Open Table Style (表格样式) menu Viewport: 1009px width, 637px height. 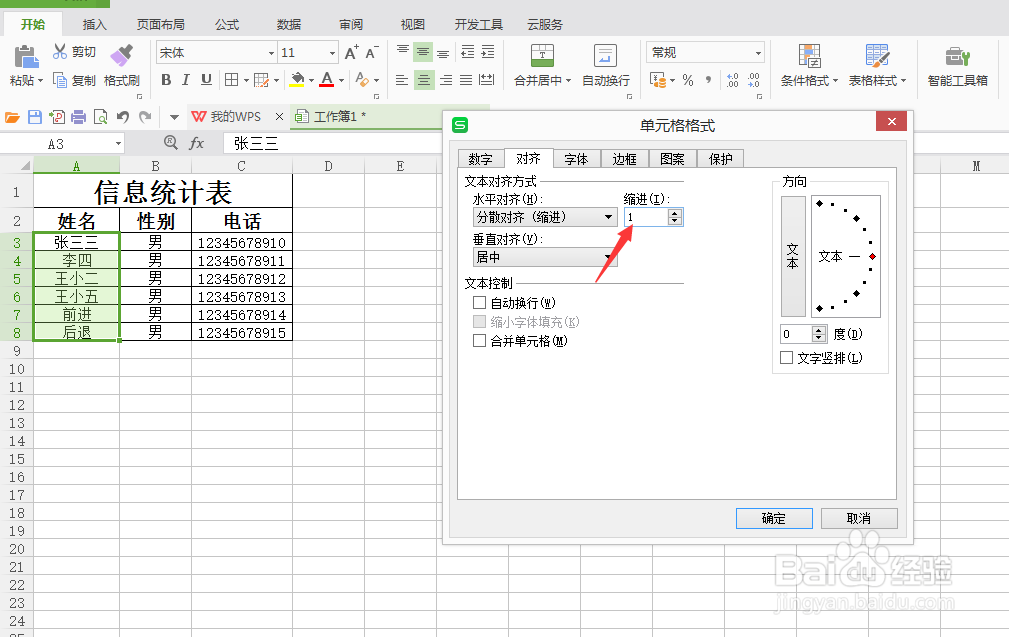tap(877, 65)
